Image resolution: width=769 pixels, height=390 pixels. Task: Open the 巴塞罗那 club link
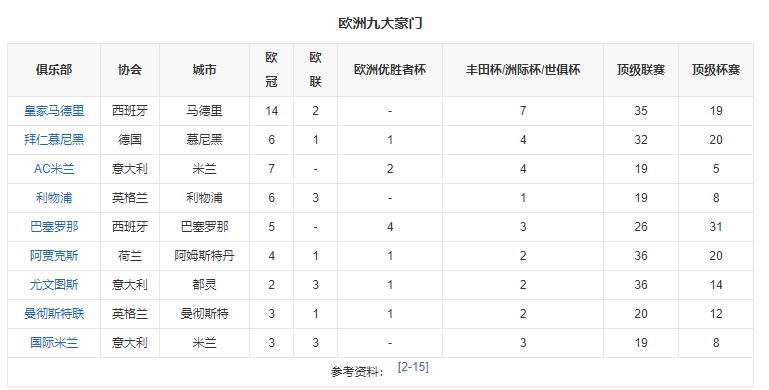point(54,227)
